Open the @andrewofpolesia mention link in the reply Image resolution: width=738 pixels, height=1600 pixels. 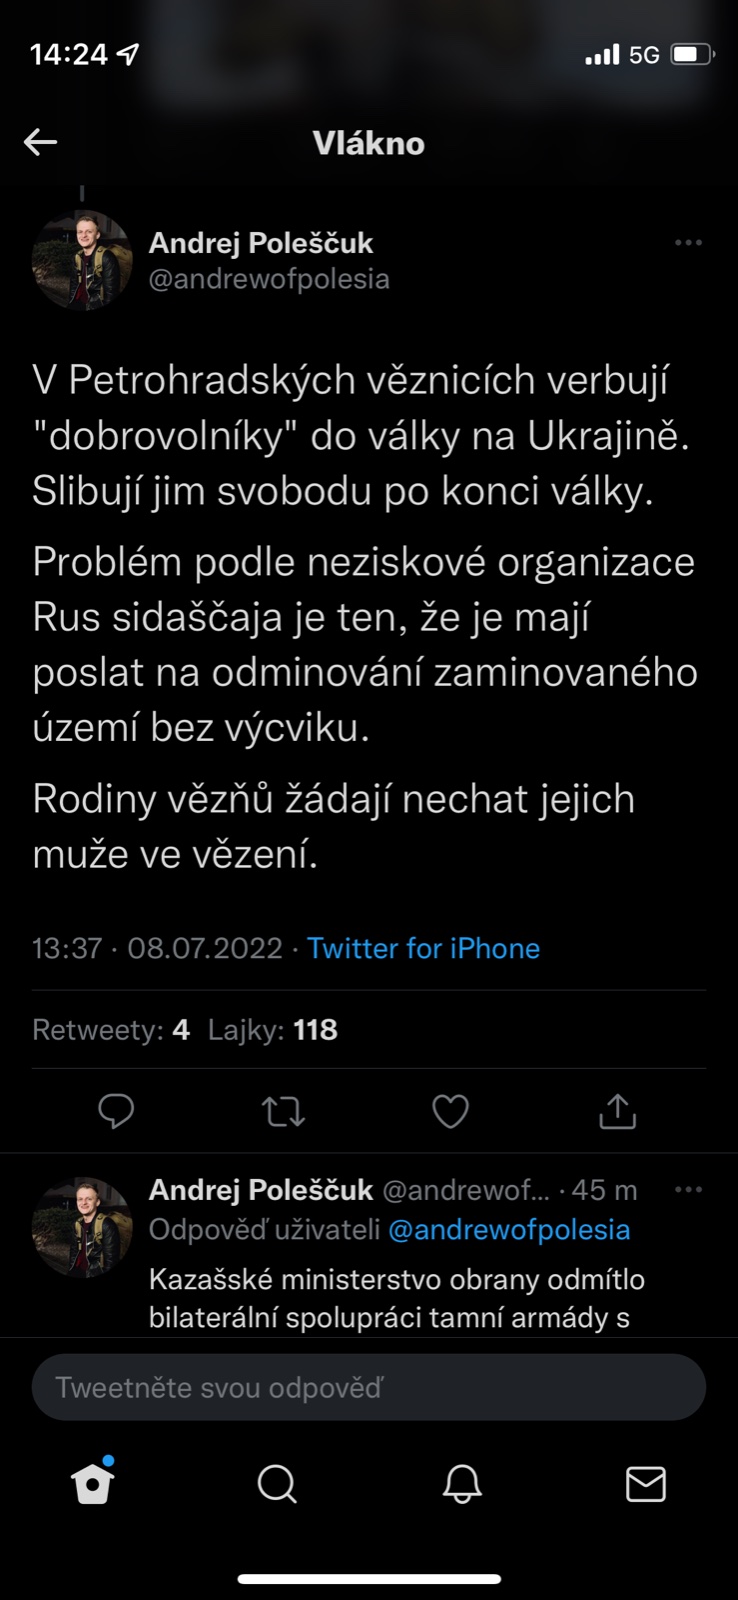click(x=509, y=1229)
